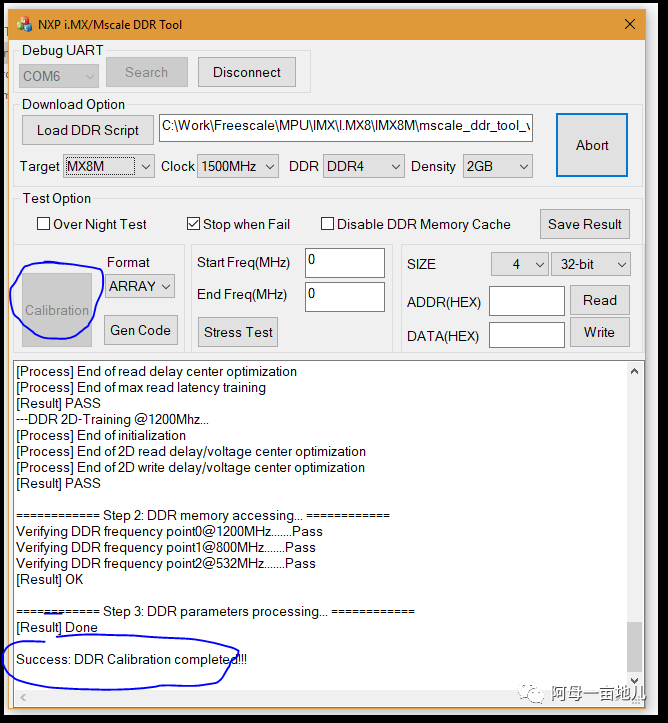The image size is (668, 723).
Task: Click the '[Result] Done' log line
Action: pos(57,628)
